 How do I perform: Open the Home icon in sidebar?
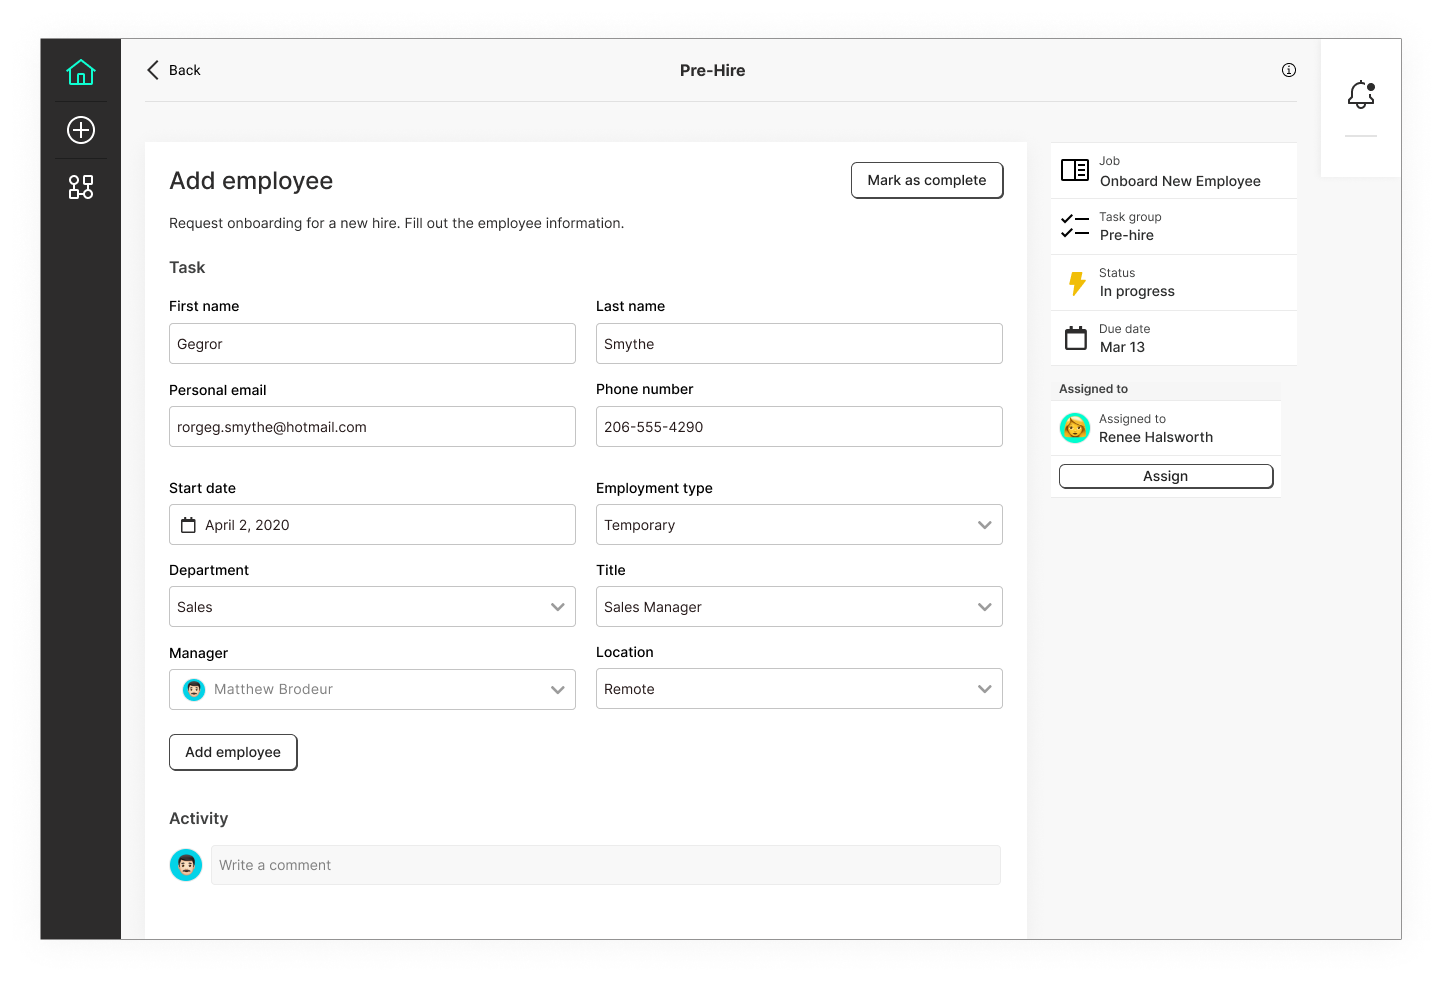point(81,72)
